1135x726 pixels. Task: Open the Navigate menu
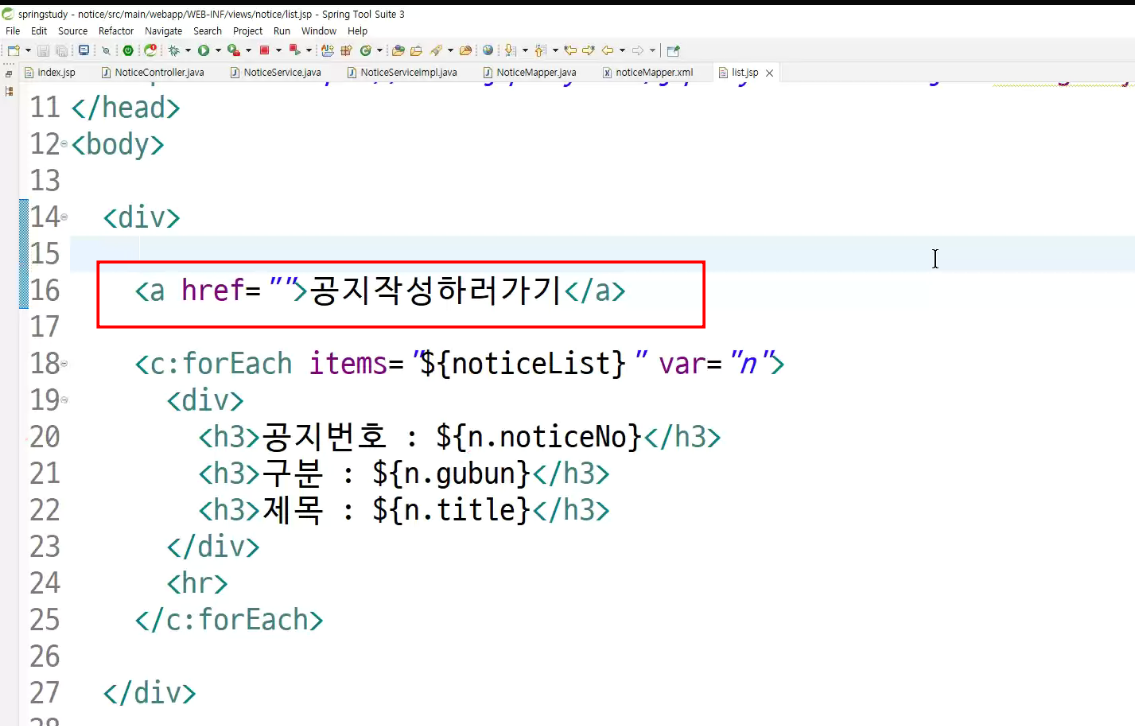[x=164, y=31]
